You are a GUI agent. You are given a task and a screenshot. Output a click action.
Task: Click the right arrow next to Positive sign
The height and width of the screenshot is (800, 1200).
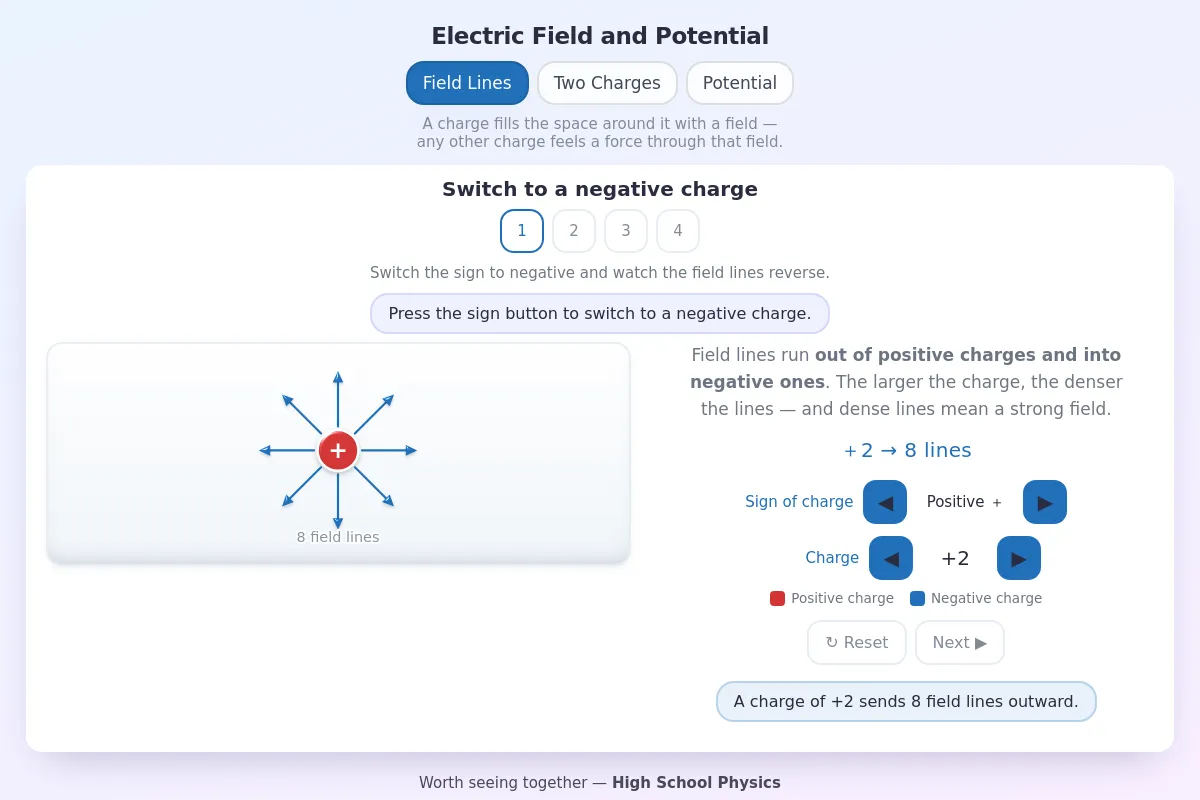click(1045, 502)
